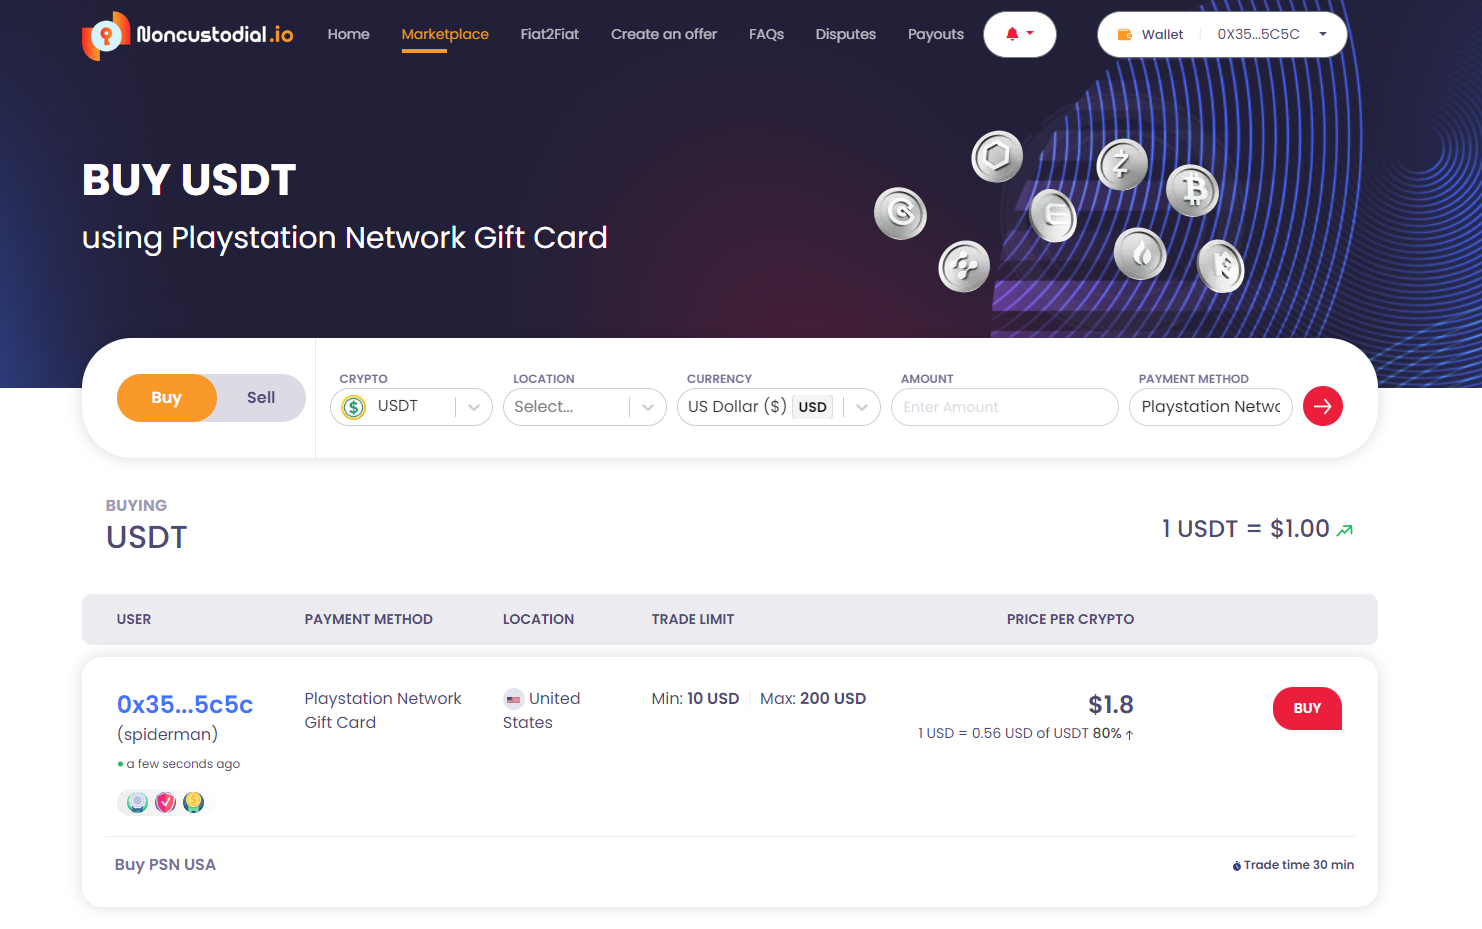Click the first user badge icon for spiderman

click(x=138, y=802)
